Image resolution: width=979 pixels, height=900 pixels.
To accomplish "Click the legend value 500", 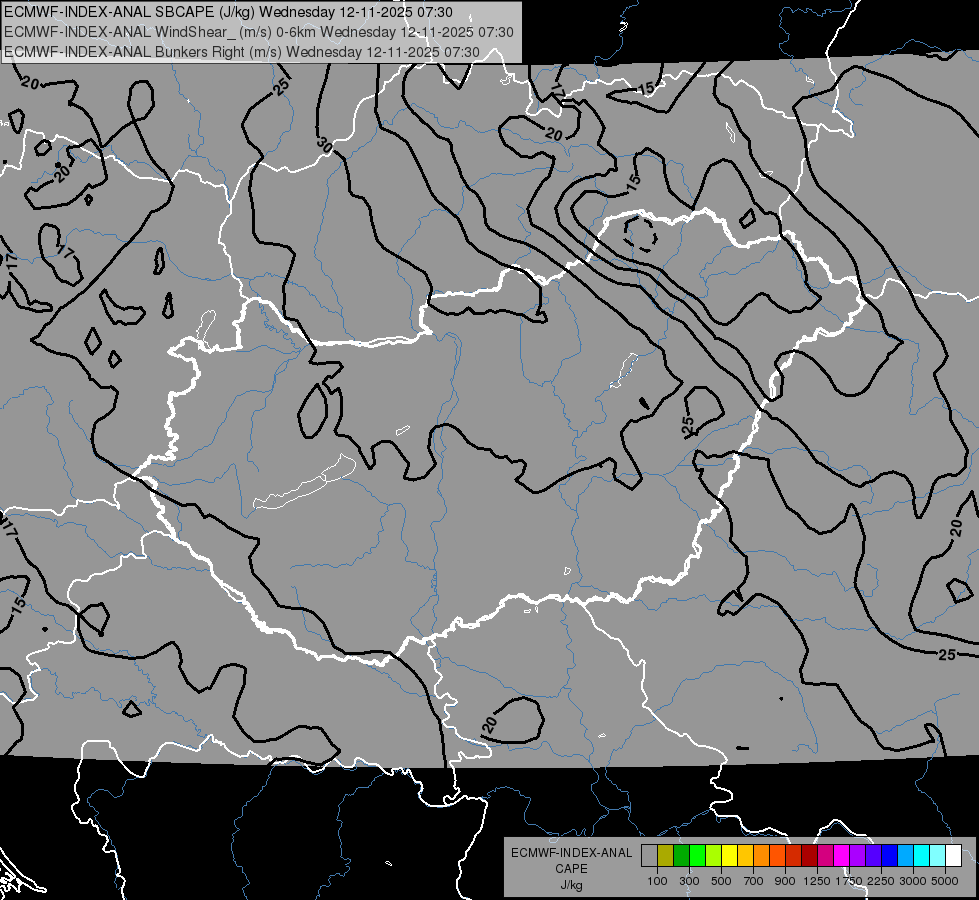I will pyautogui.click(x=721, y=881).
